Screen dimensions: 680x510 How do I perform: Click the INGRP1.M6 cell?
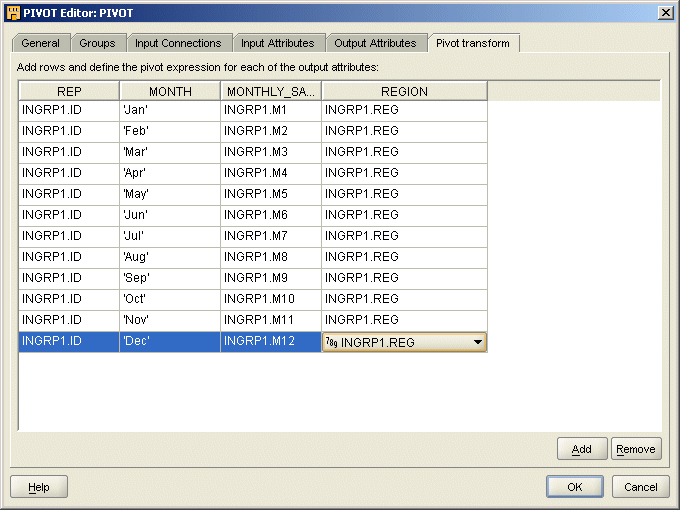[x=271, y=216]
